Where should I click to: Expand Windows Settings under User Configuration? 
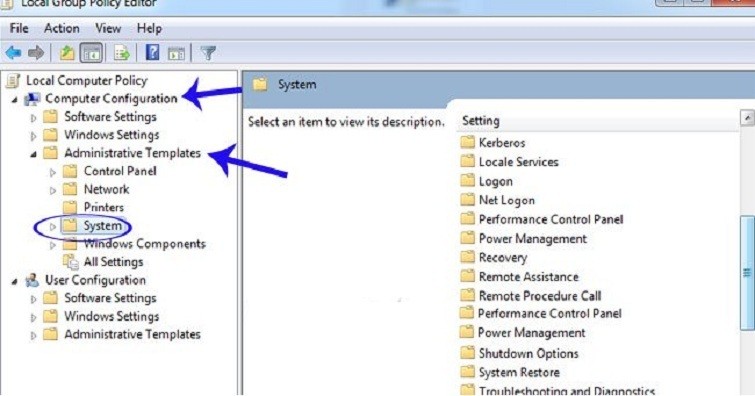(33, 317)
